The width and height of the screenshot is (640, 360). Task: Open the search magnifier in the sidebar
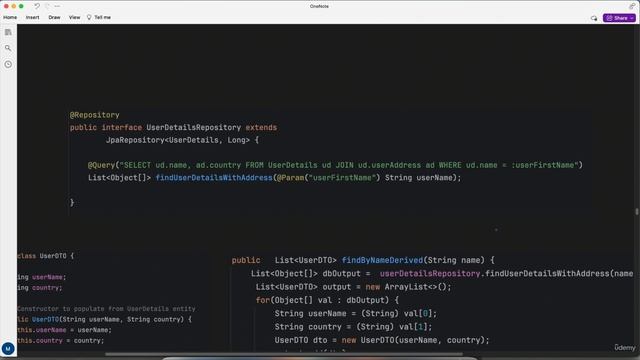(8, 48)
